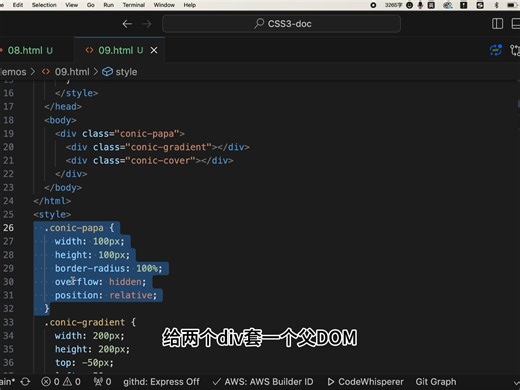Click the conic-papa div tag on line 19
Viewport: 520px width, 390px height.
(120, 133)
